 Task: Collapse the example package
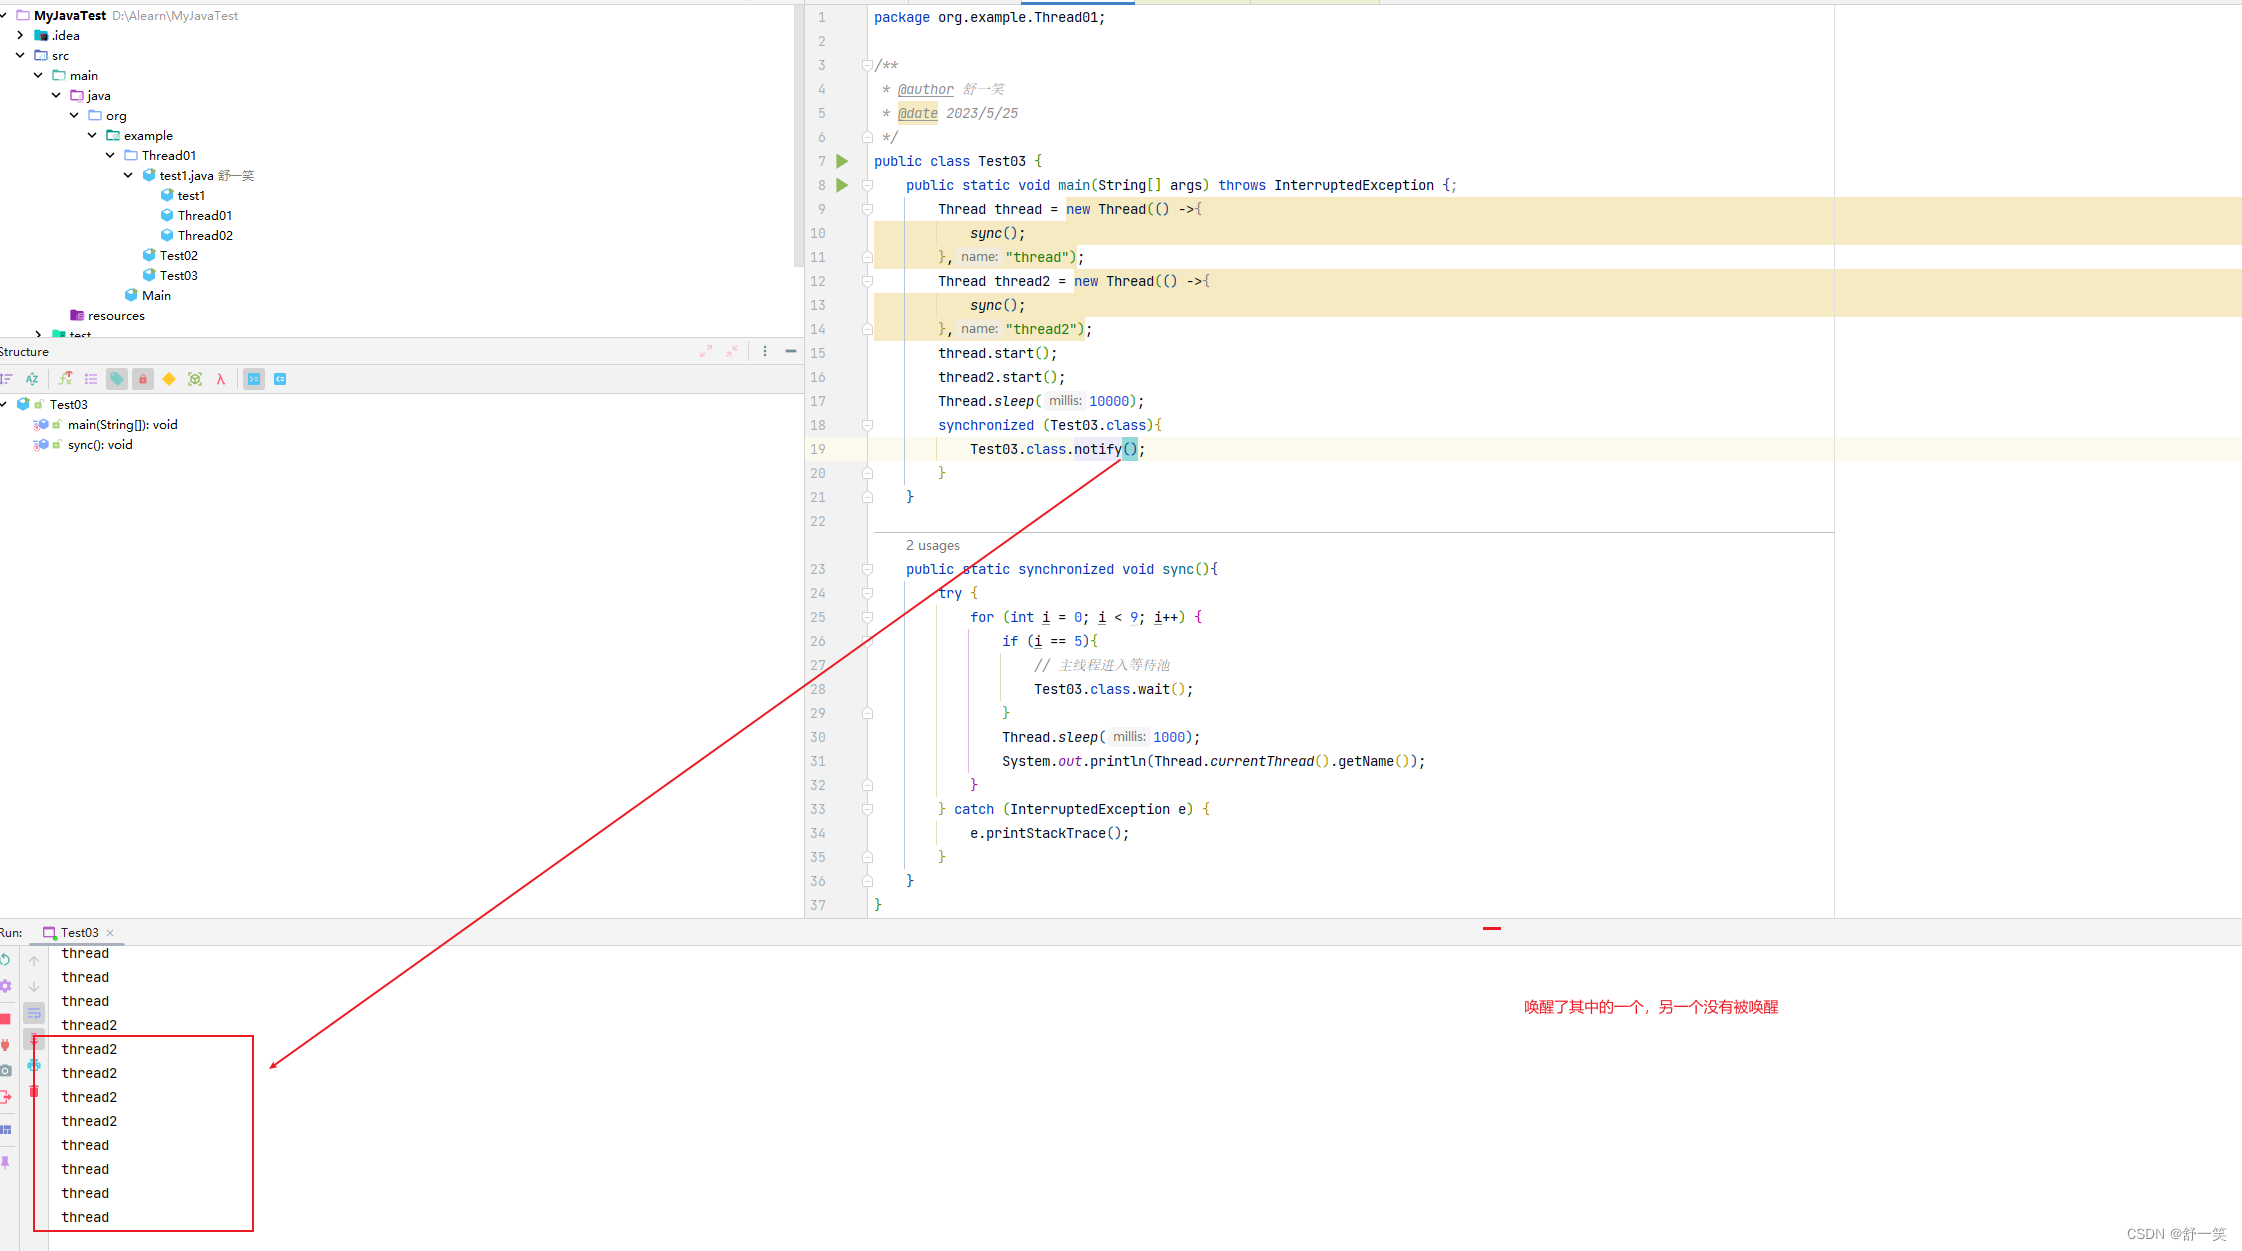(92, 135)
